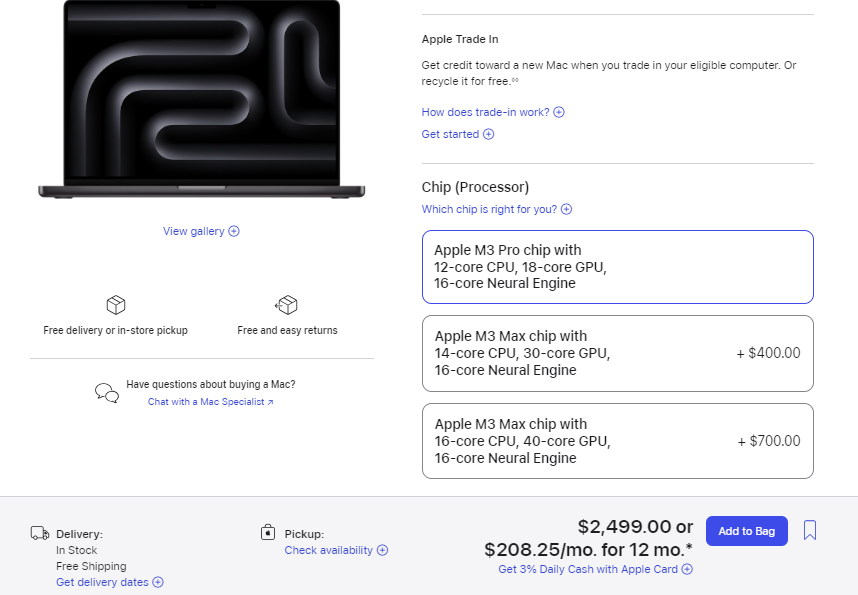858x595 pixels.
Task: Check availability for pickup
Action: tap(328, 550)
